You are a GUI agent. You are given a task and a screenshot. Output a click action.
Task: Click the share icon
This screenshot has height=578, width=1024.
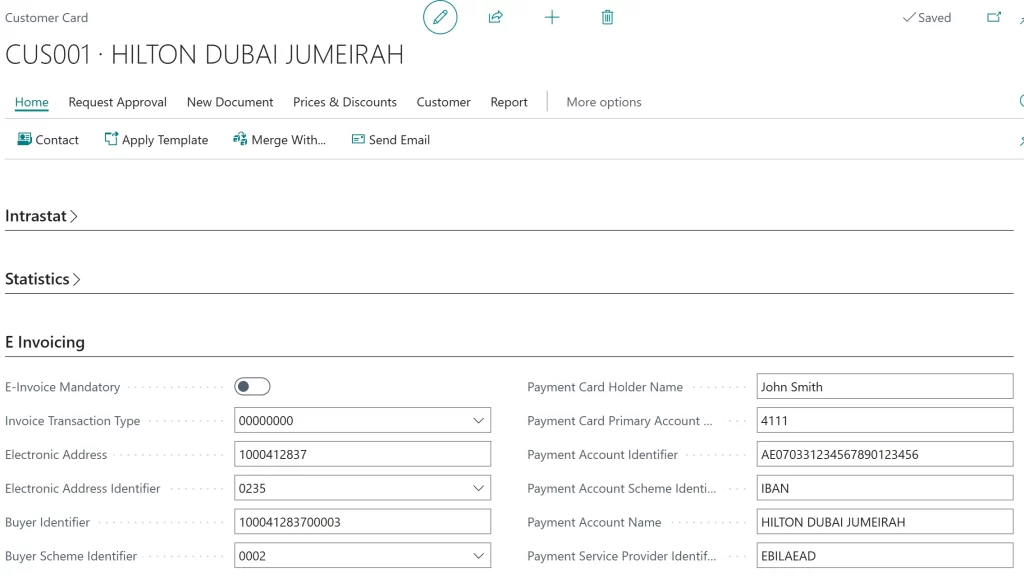[x=496, y=18]
